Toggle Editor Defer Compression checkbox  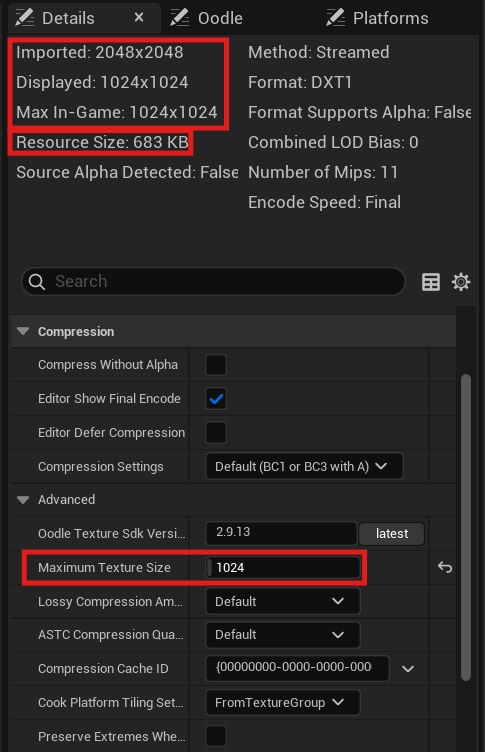point(216,433)
